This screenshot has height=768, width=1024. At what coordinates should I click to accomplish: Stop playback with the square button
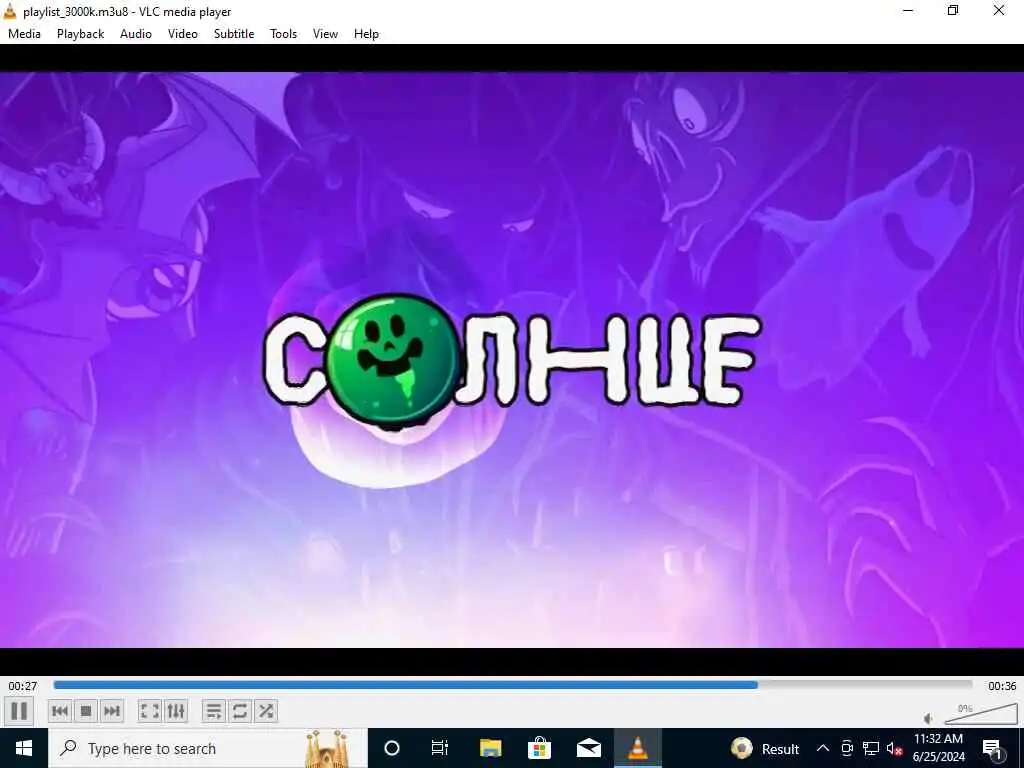click(86, 711)
